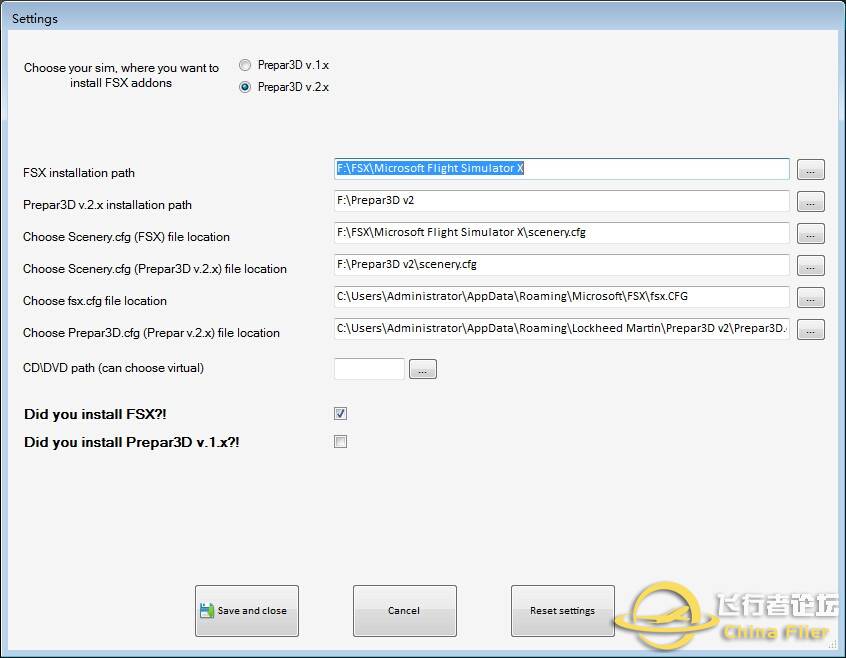Image resolution: width=846 pixels, height=658 pixels.
Task: Click the 'FSX installation path' label
Action: (x=79, y=173)
